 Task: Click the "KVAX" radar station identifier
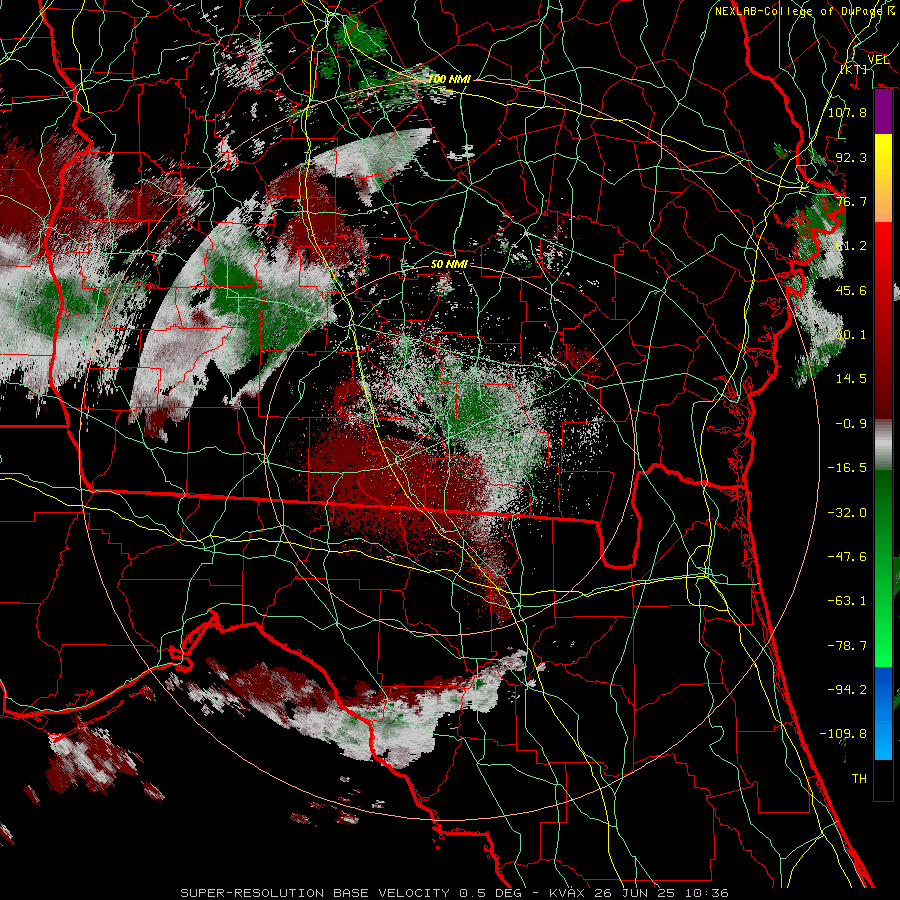coord(566,893)
